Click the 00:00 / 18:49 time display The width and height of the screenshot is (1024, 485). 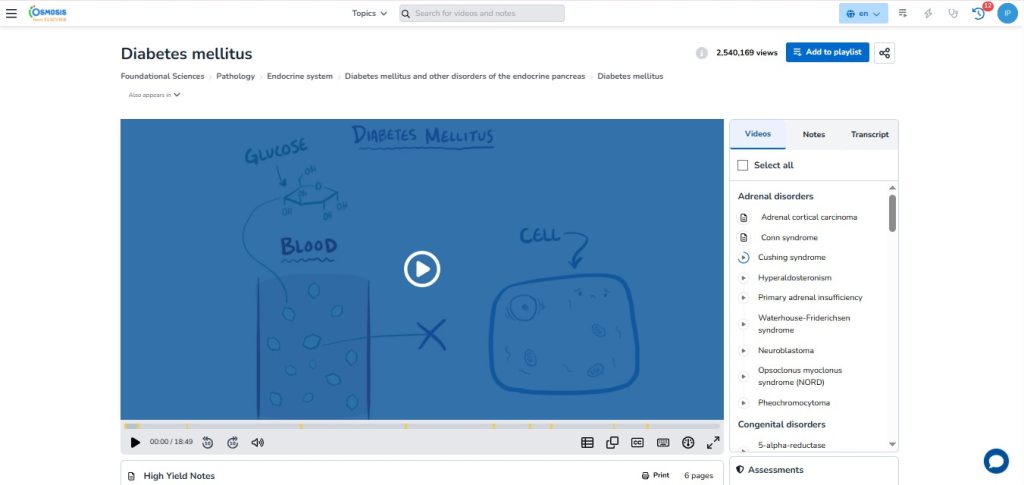click(x=171, y=442)
